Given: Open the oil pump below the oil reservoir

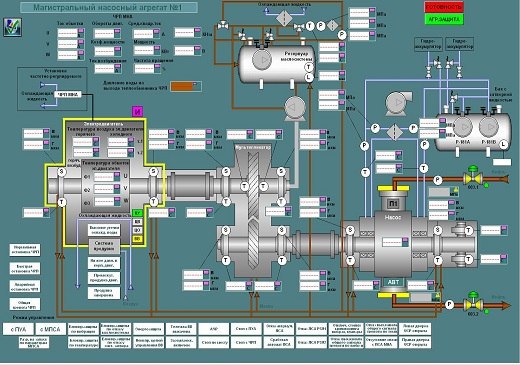Looking at the screenshot, I should (x=295, y=108).
